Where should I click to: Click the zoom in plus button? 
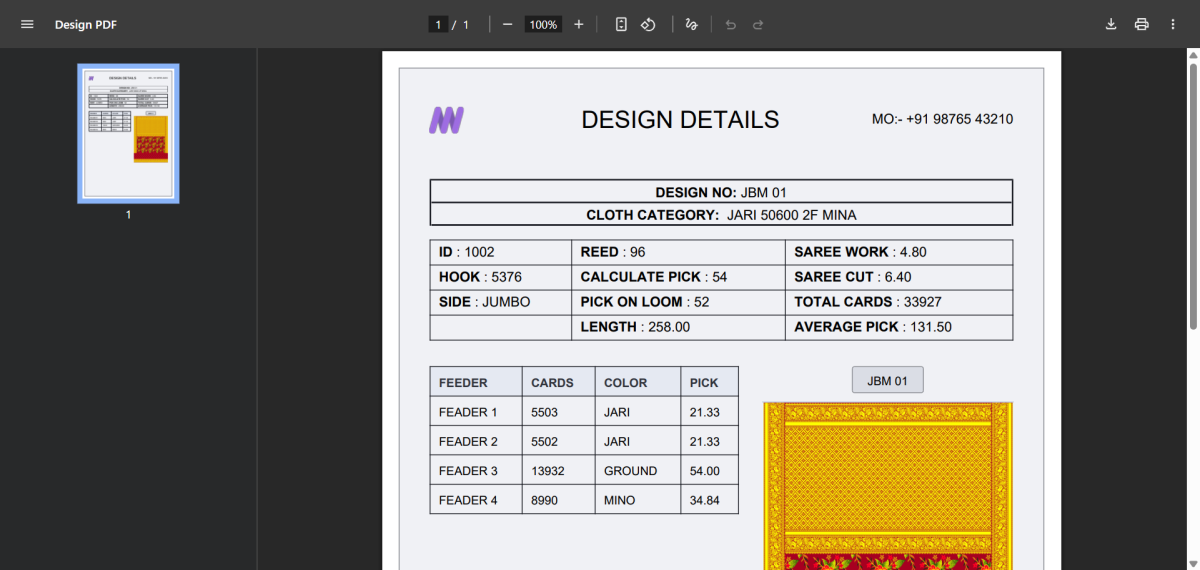[579, 24]
